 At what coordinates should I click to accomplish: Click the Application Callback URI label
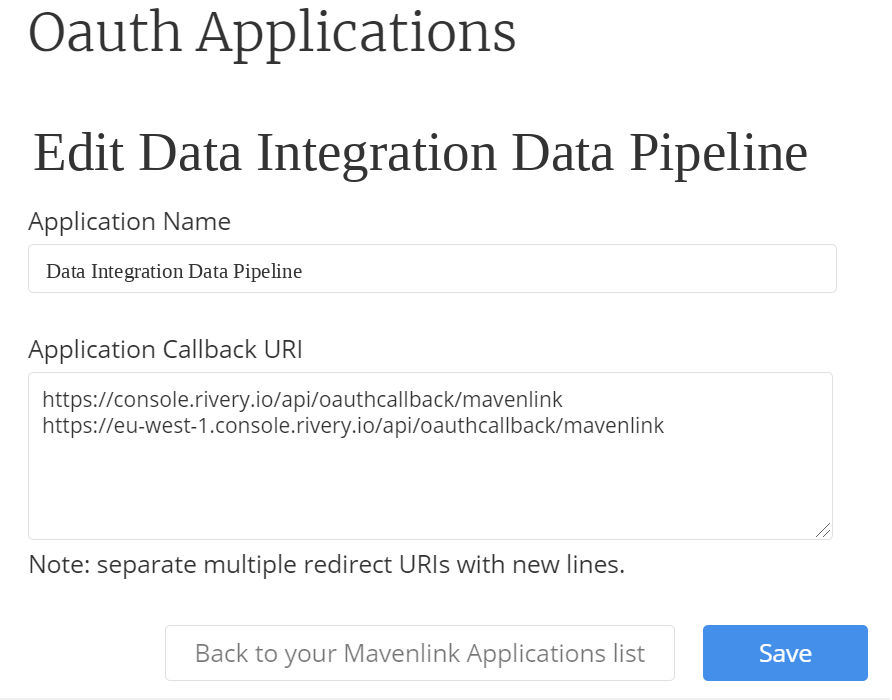click(166, 349)
